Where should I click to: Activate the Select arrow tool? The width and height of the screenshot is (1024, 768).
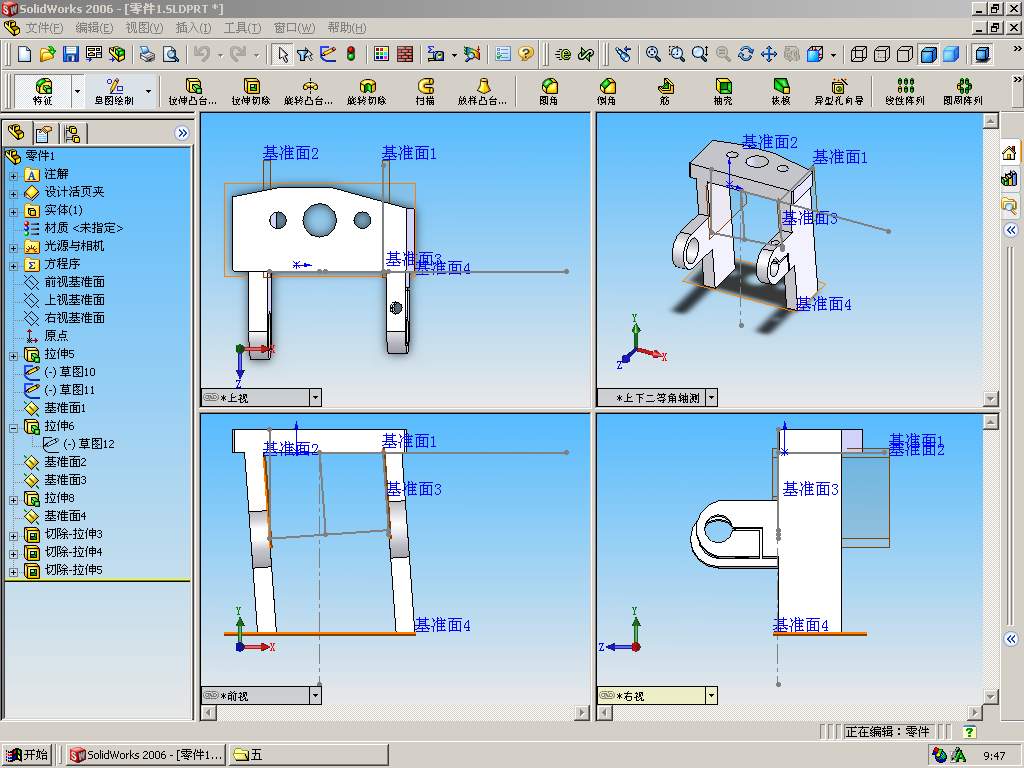(283, 54)
